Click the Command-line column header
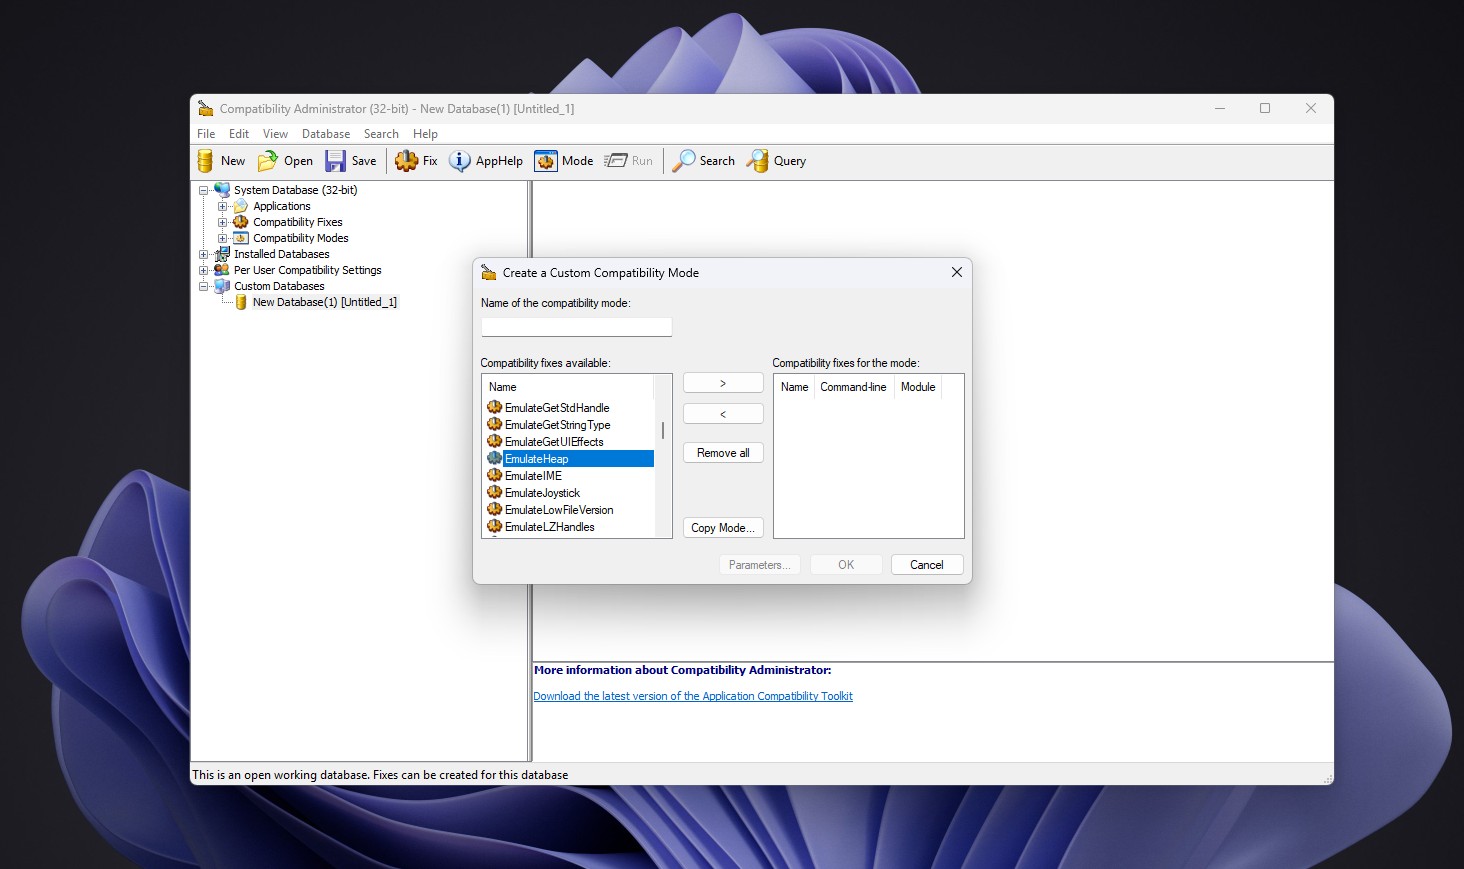This screenshot has height=869, width=1464. click(853, 387)
